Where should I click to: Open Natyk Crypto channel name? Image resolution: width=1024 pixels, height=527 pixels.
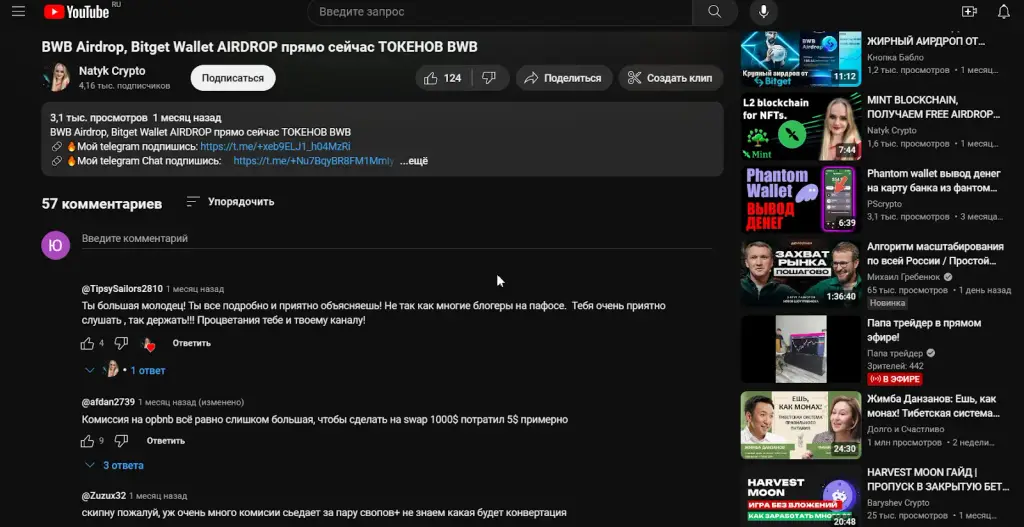112,71
